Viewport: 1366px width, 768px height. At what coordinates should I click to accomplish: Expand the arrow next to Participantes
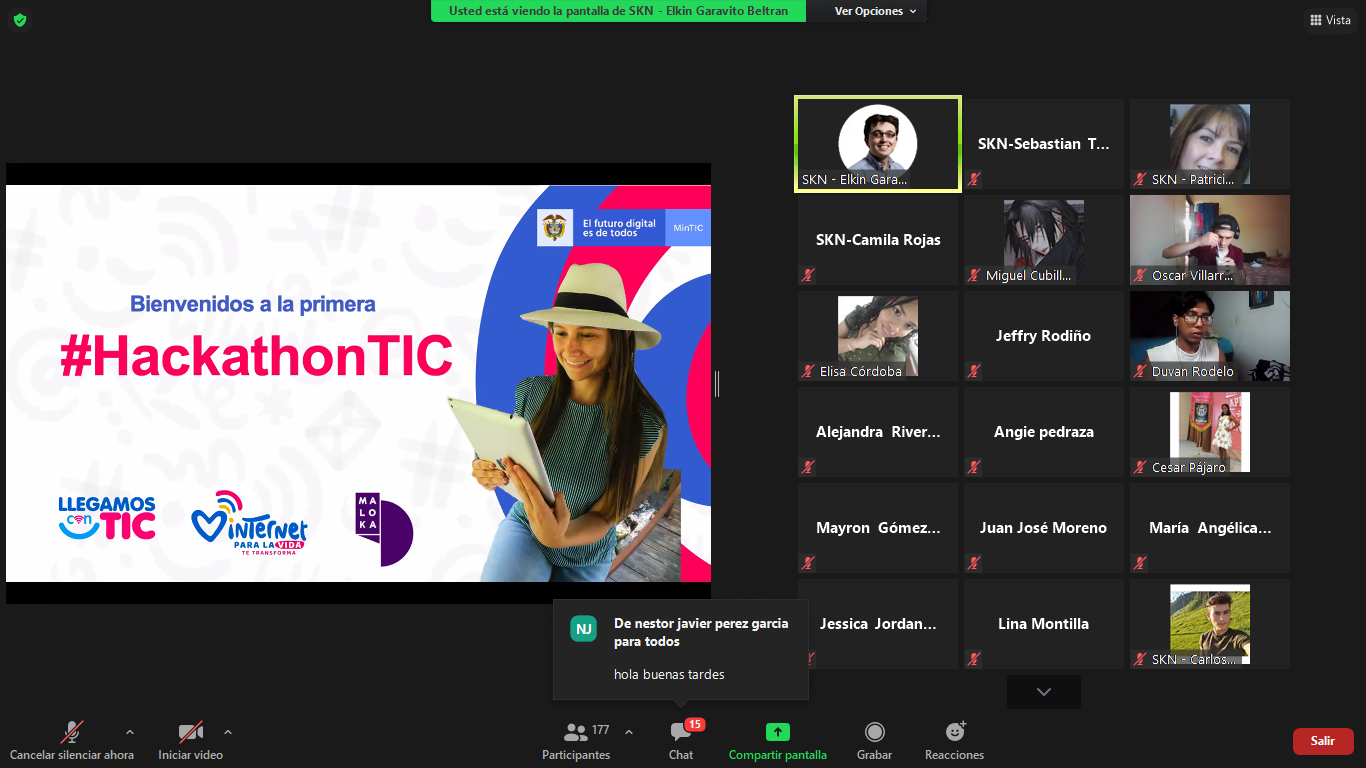tap(628, 732)
